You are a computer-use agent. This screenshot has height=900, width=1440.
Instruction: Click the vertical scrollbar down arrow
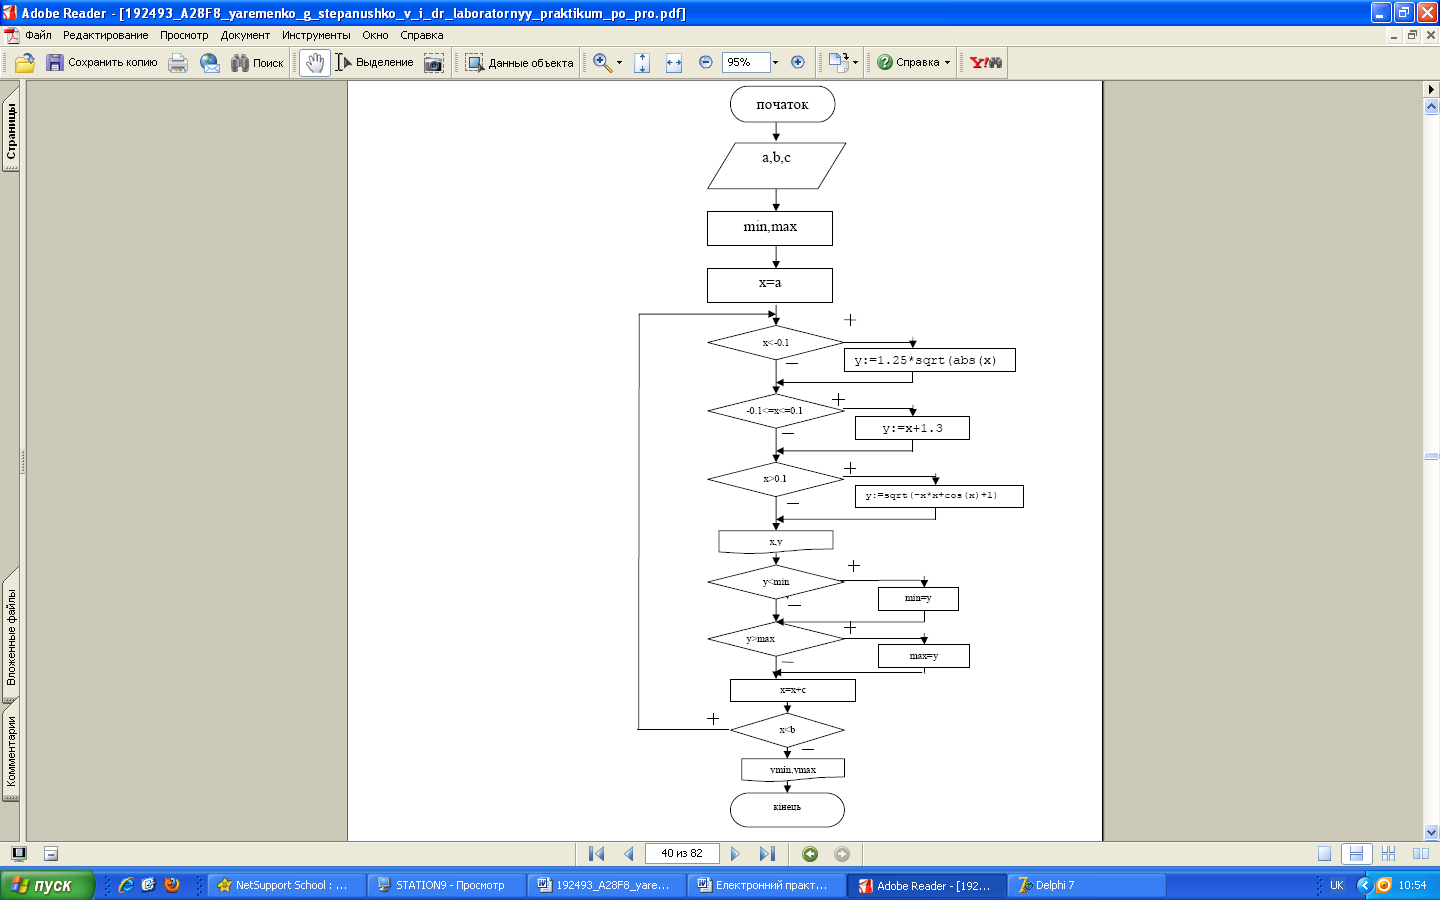(1431, 832)
